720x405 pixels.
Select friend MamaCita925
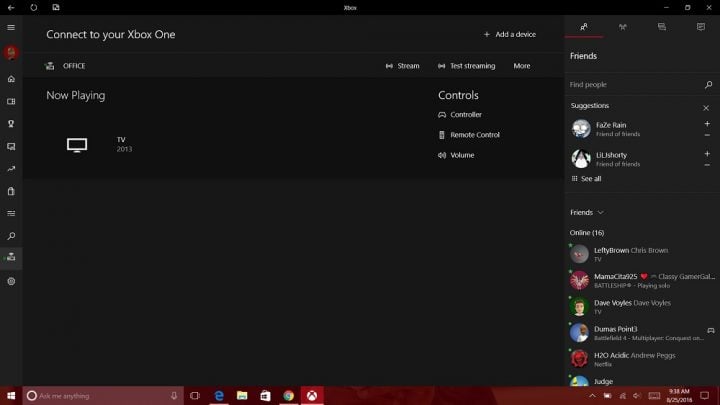tap(642, 280)
